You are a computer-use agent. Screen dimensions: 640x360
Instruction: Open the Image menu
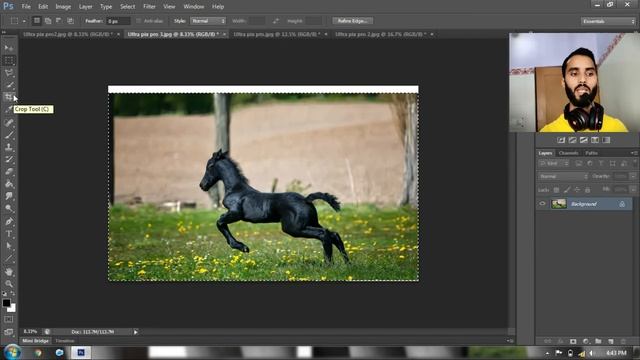coord(63,7)
